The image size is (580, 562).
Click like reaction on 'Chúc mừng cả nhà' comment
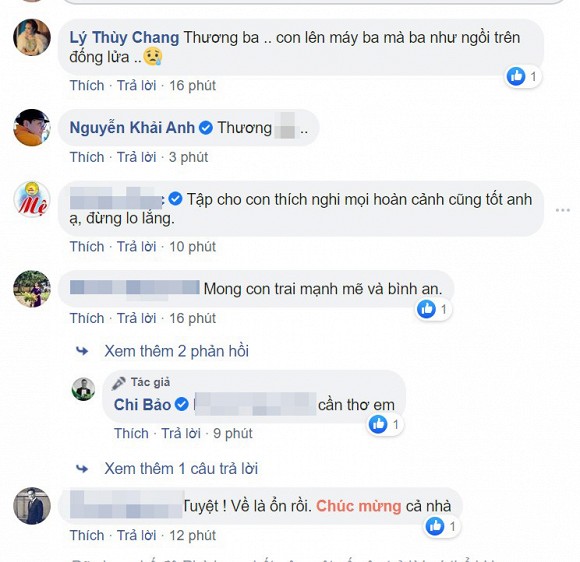point(435,526)
